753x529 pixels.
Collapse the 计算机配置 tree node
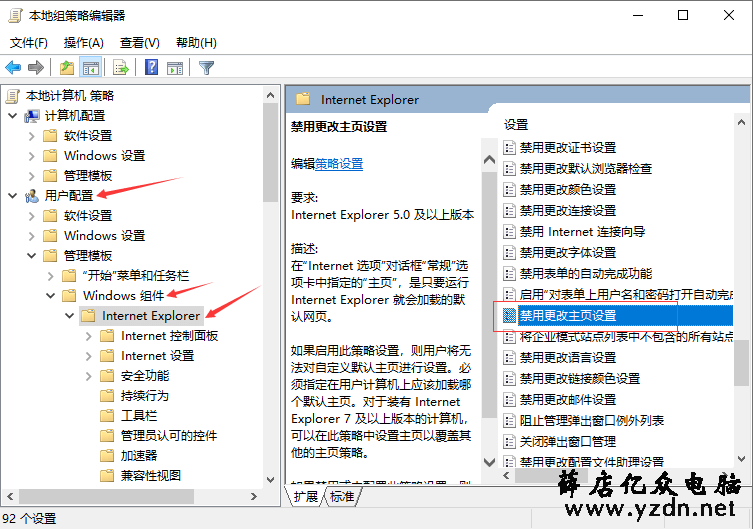13,116
